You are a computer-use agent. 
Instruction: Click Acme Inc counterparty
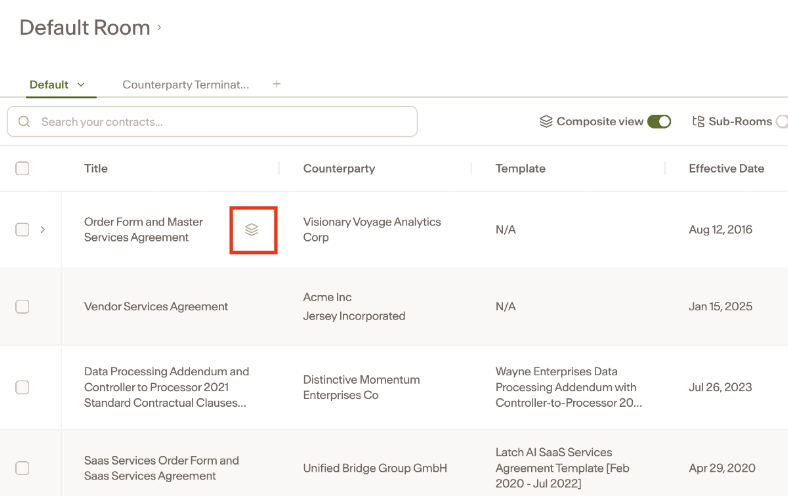(327, 297)
